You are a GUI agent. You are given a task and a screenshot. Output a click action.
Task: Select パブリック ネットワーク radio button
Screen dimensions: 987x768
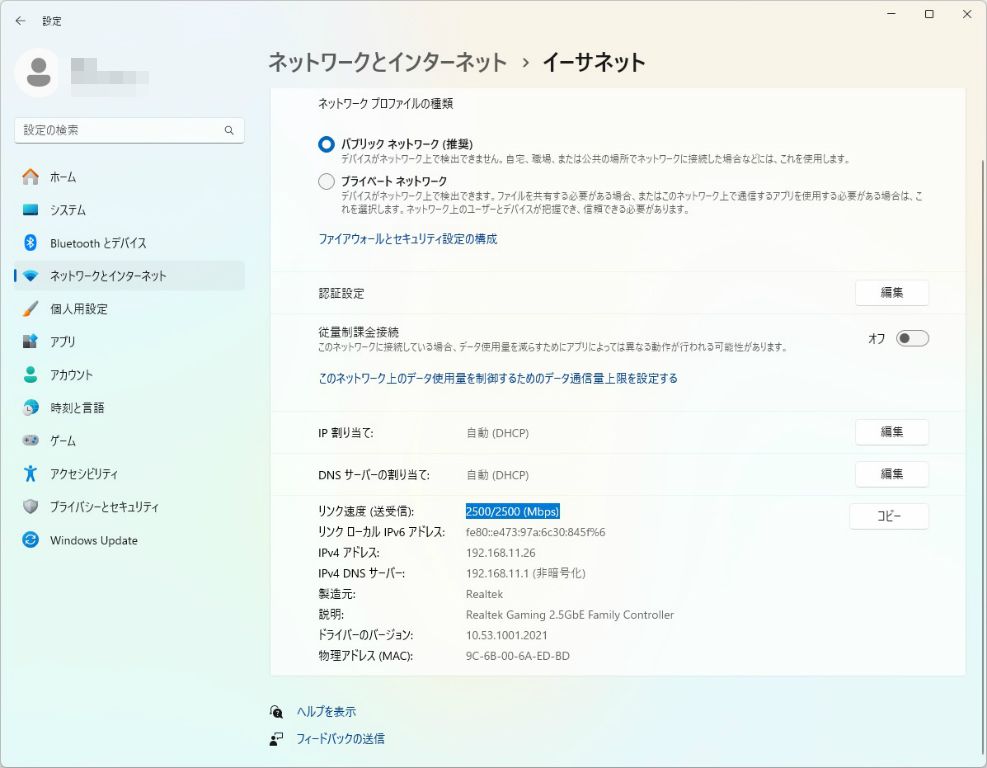tap(326, 144)
